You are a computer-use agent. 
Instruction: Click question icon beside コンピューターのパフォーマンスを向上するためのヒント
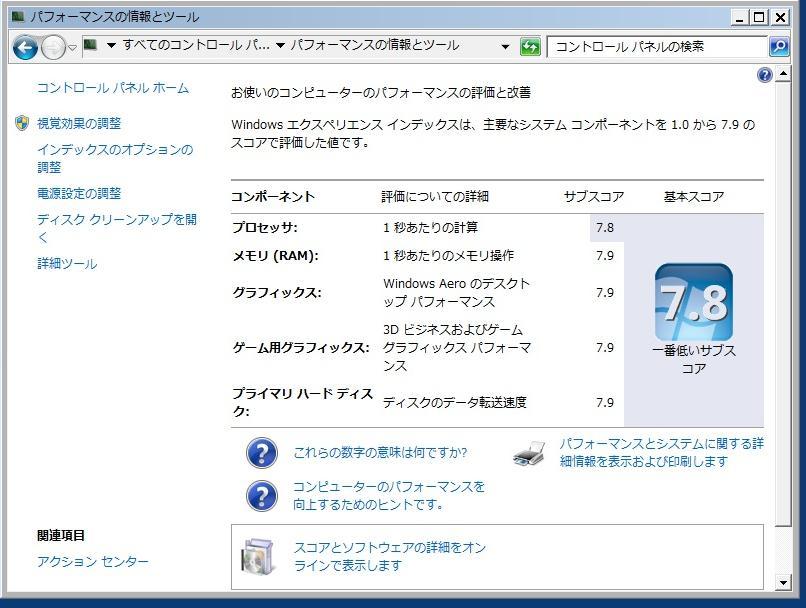point(262,496)
